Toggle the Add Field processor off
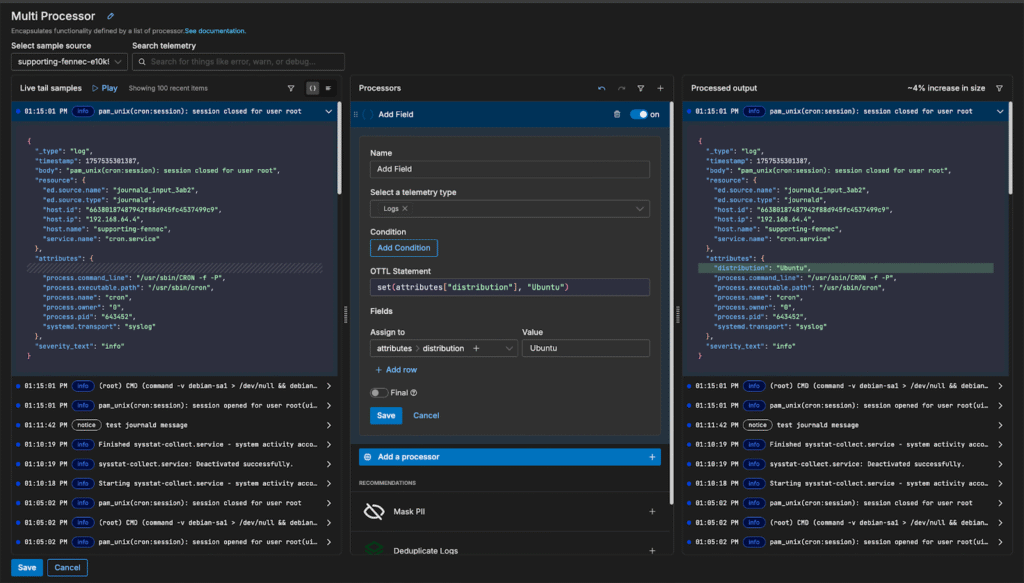 click(x=638, y=115)
